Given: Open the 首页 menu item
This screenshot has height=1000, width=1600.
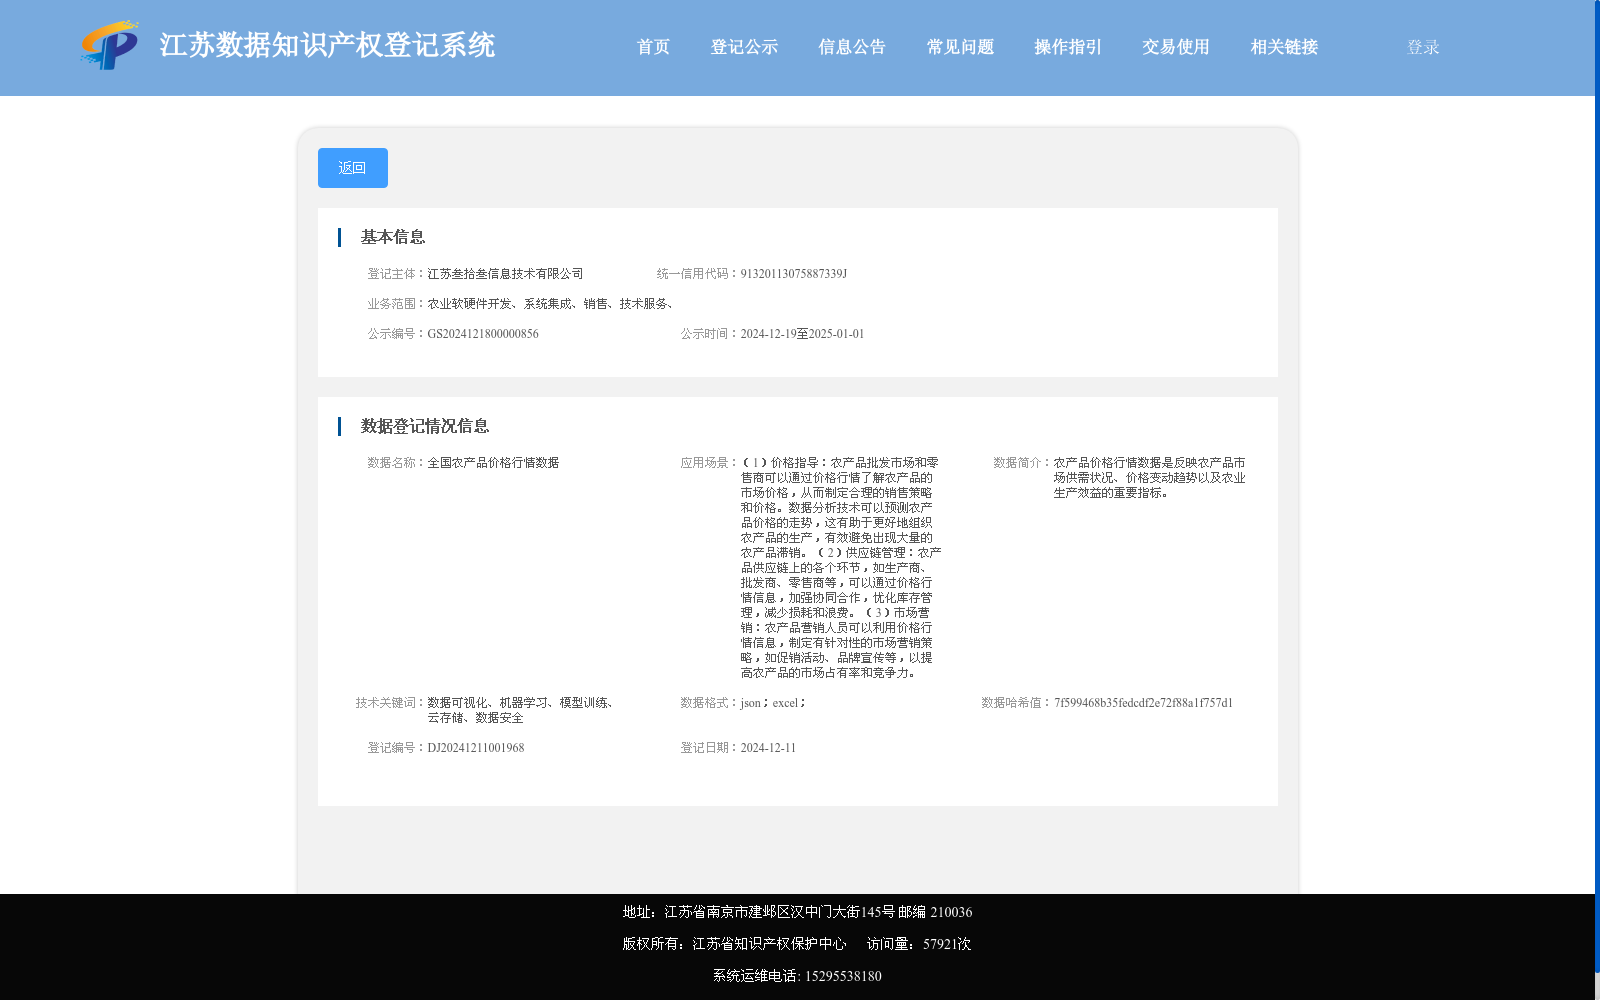Looking at the screenshot, I should 653,47.
